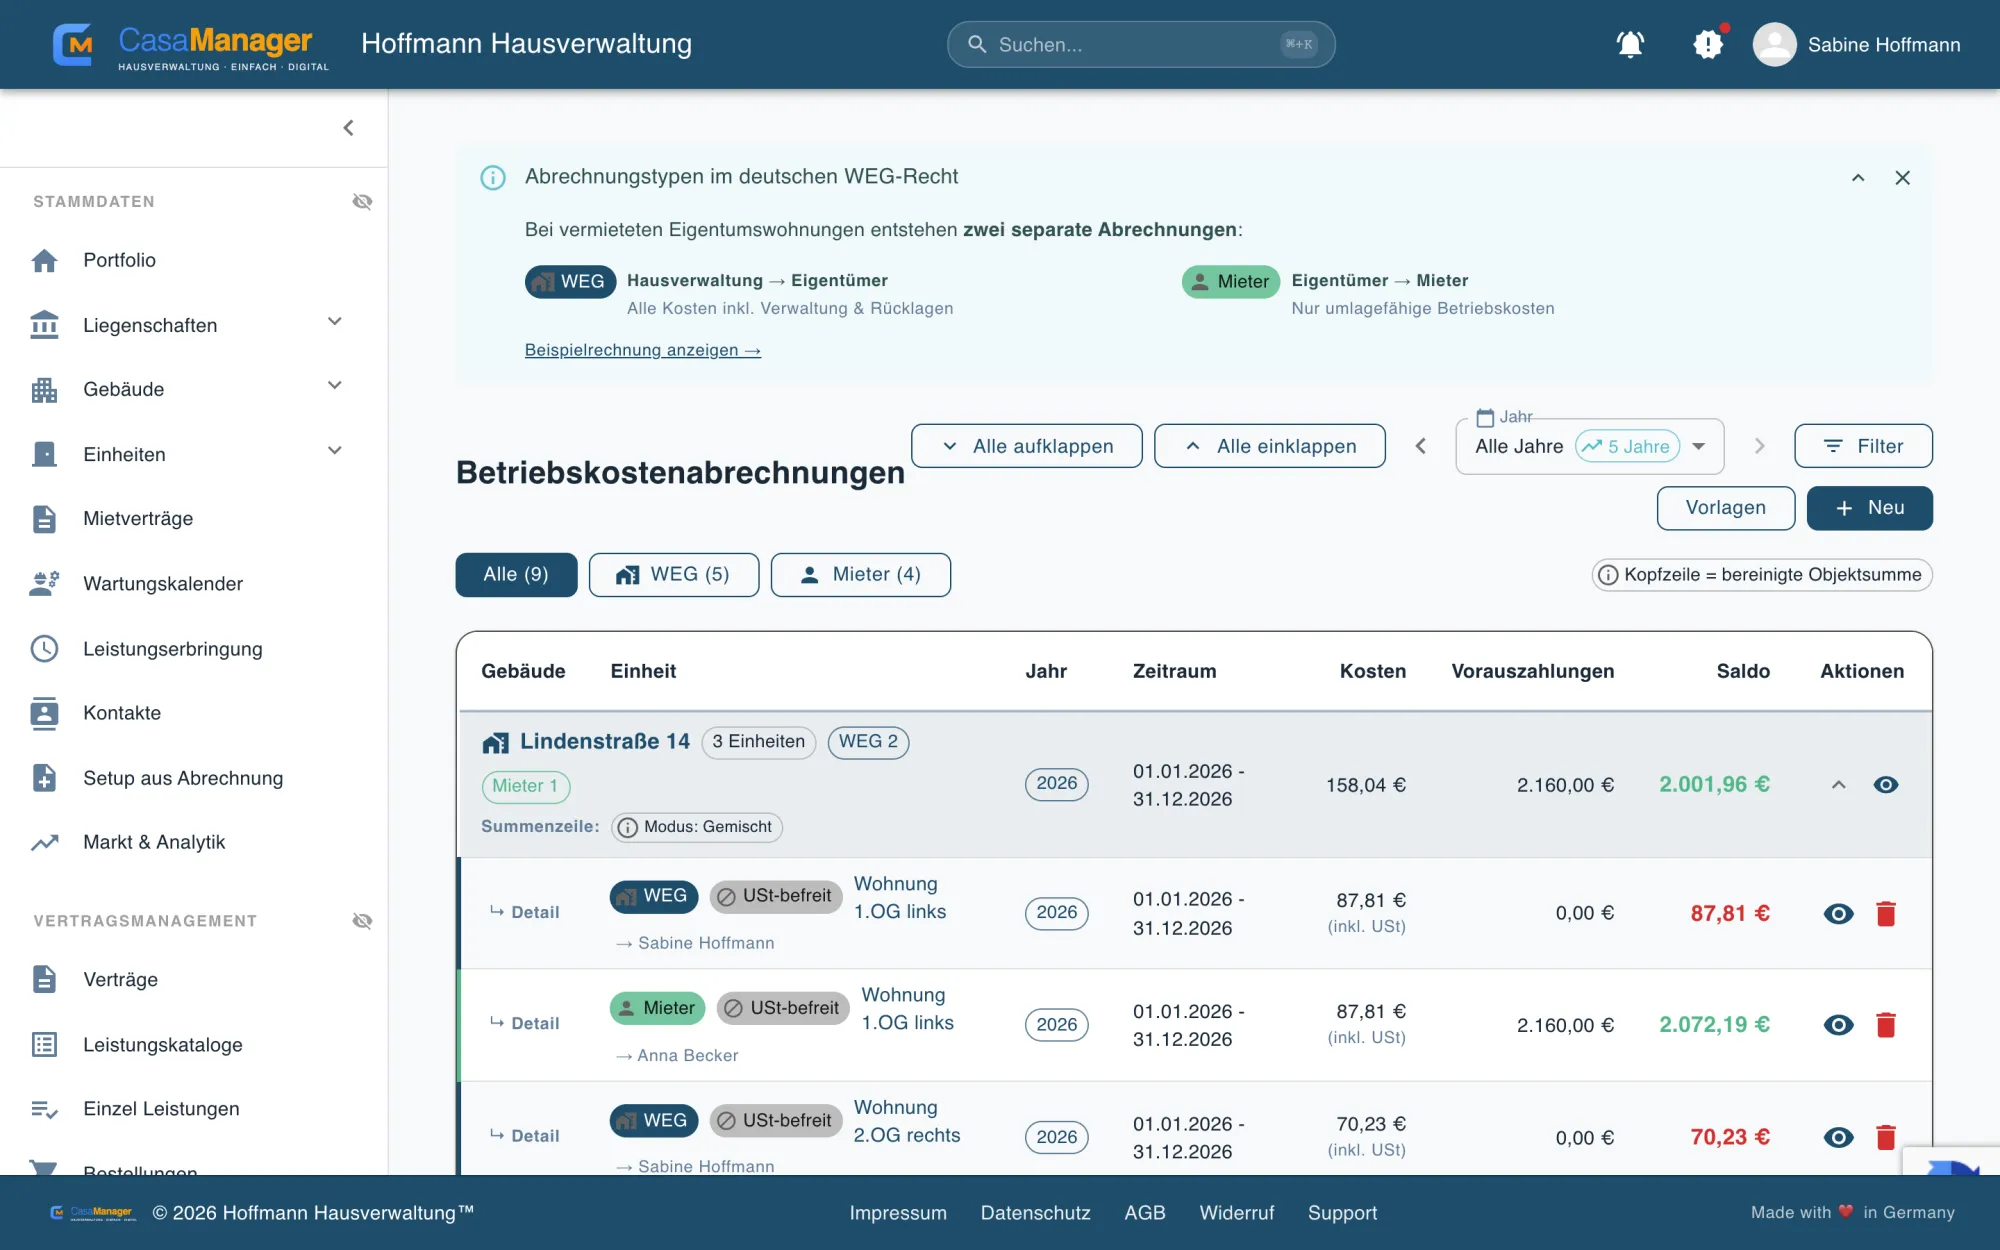Toggle visibility of Stammdaten section
This screenshot has width=2000, height=1250.
[362, 202]
